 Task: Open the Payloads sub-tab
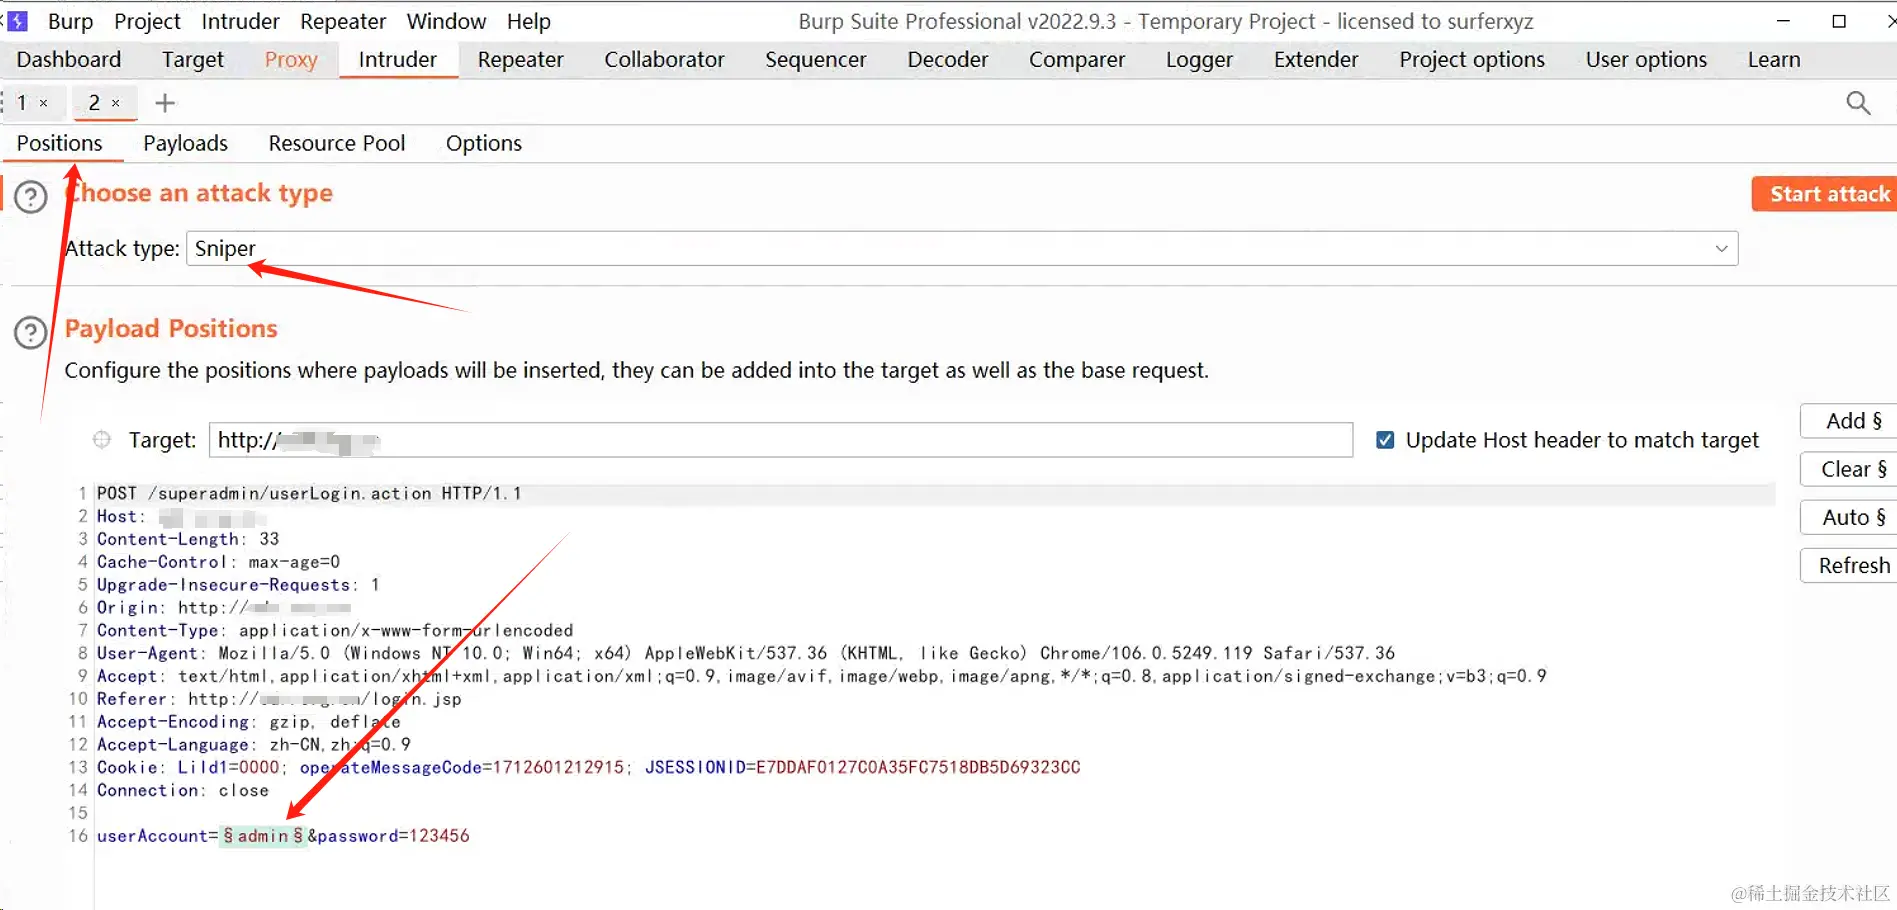[x=186, y=143]
